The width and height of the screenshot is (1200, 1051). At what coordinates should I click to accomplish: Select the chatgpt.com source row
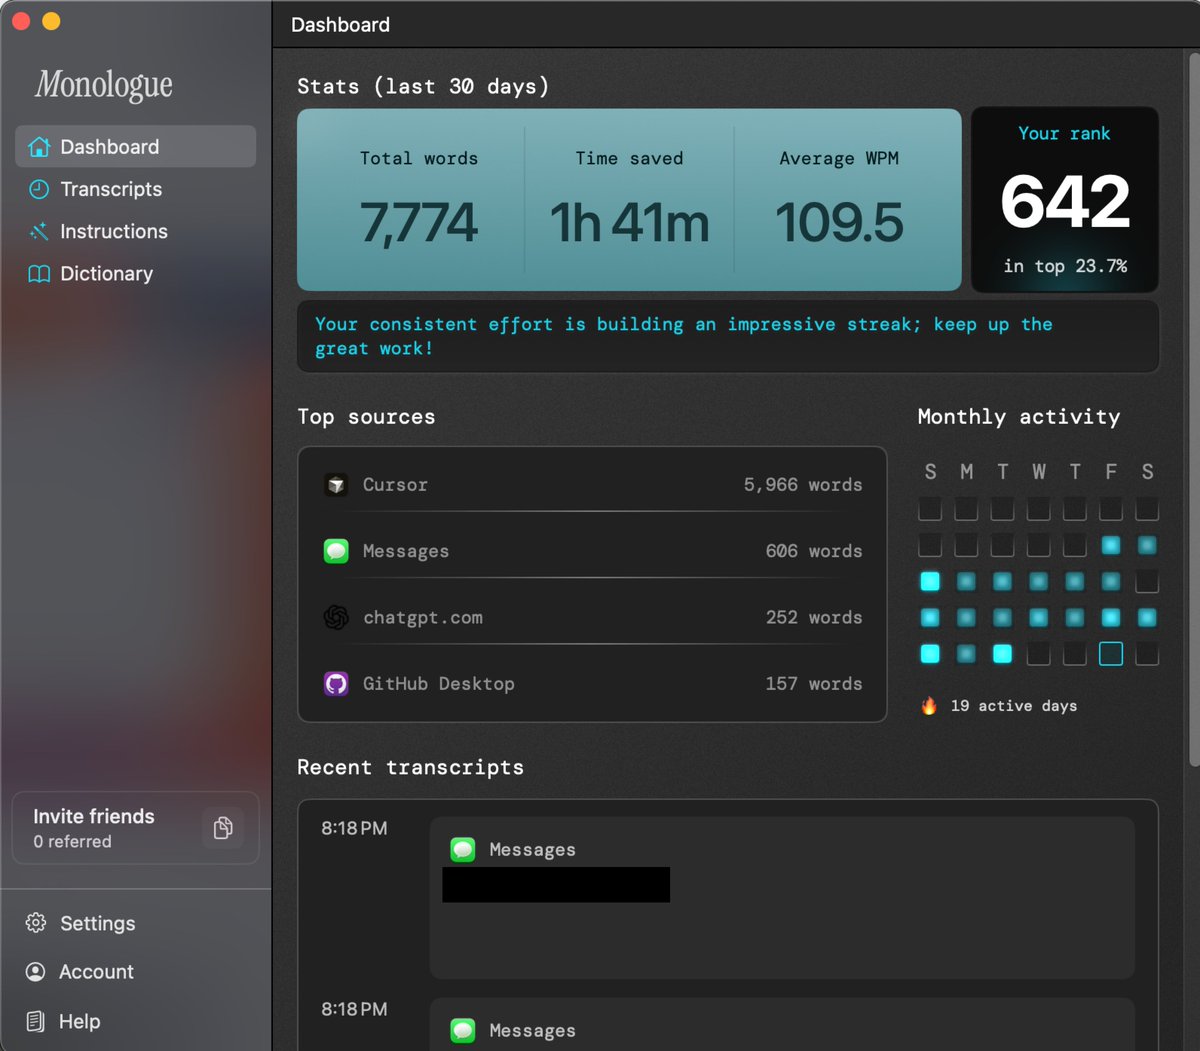(x=592, y=617)
